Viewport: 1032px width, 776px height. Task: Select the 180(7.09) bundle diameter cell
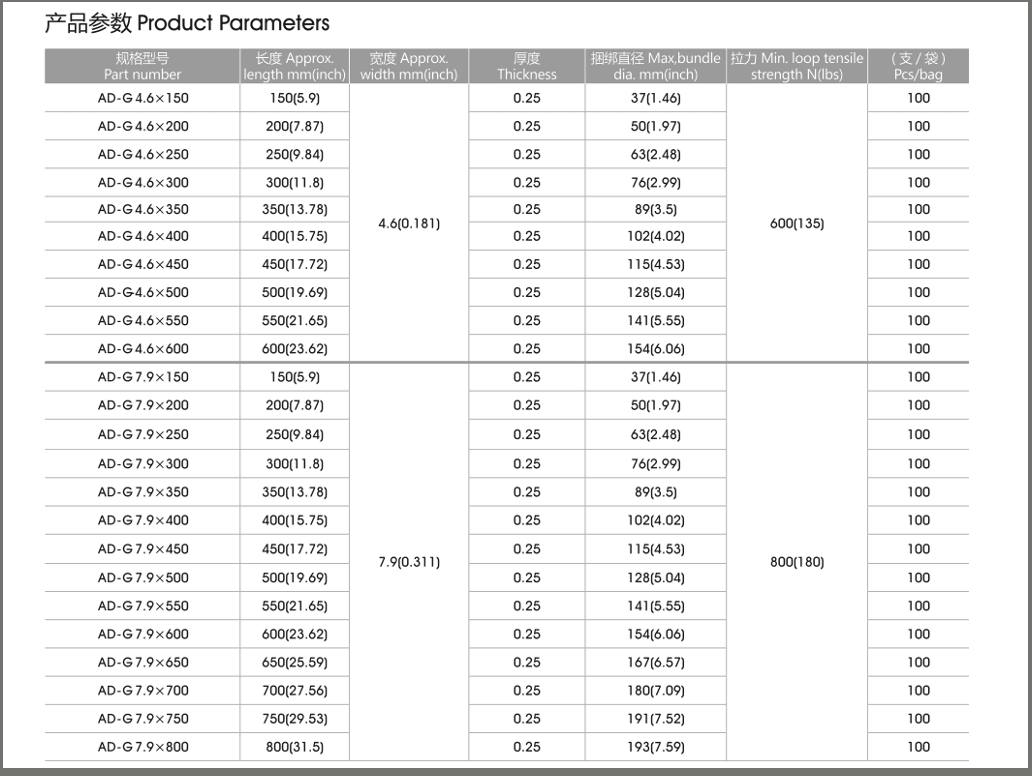click(x=655, y=690)
